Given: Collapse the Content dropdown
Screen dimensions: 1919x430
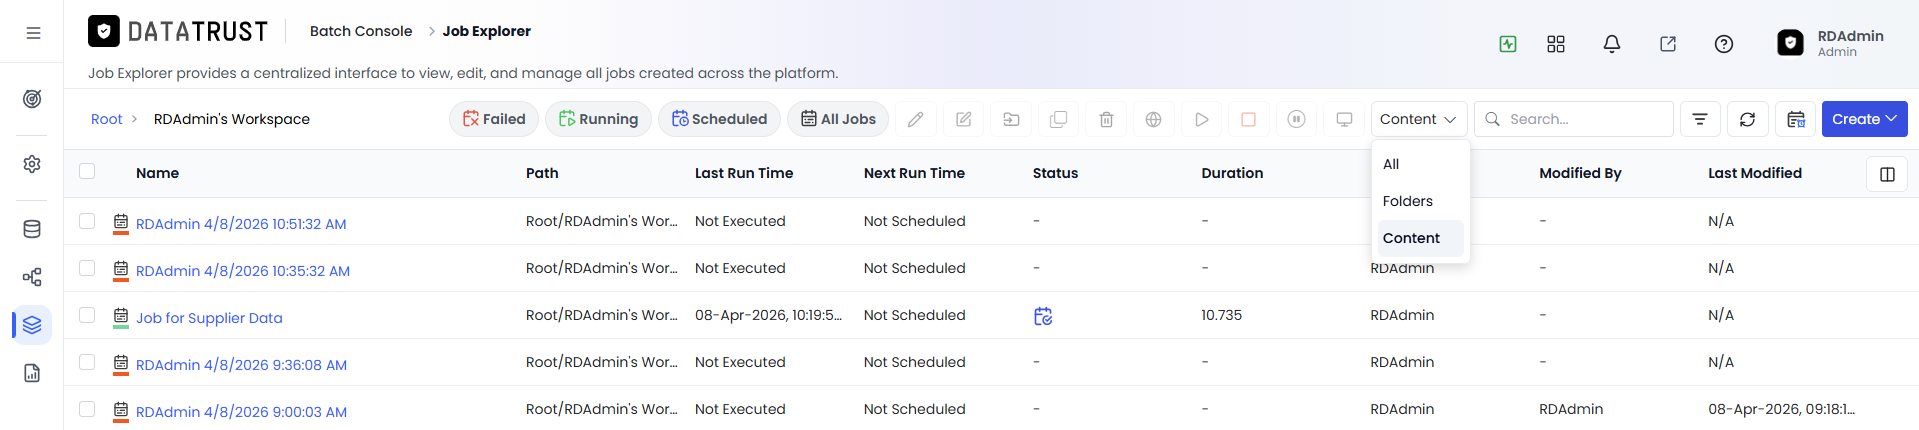Looking at the screenshot, I should coord(1419,119).
